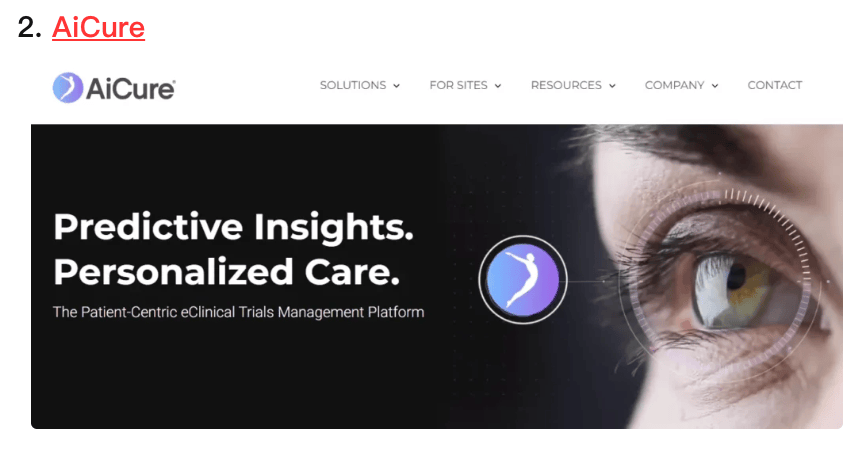This screenshot has height=451, width=868.
Task: Open the AiCure heading link
Action: point(99,27)
